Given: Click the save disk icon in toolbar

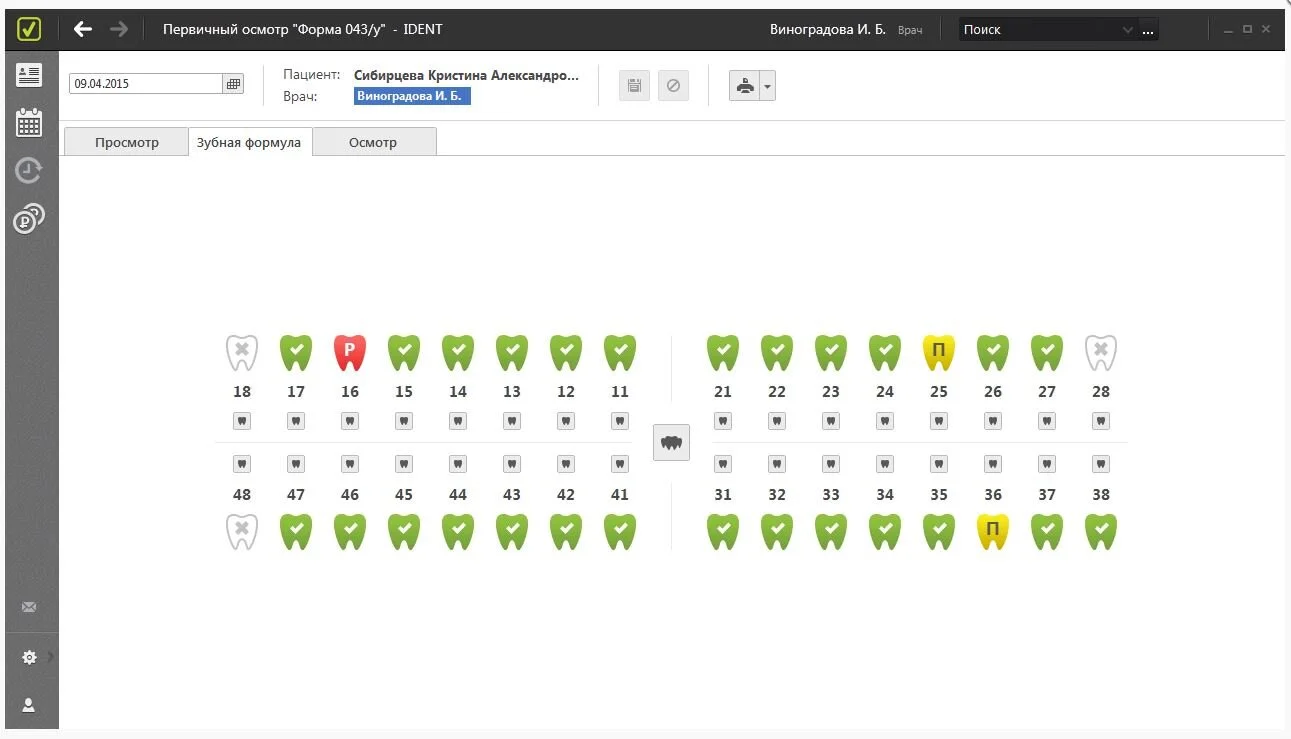Looking at the screenshot, I should coord(634,85).
